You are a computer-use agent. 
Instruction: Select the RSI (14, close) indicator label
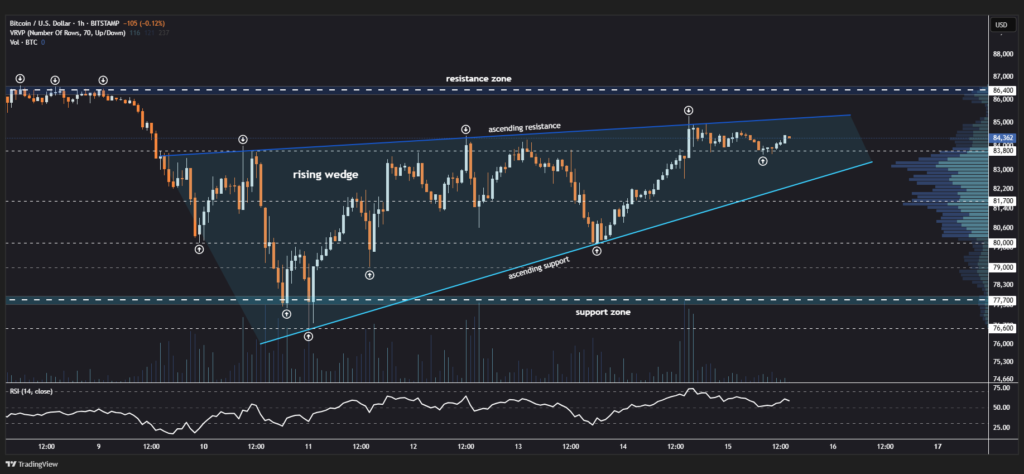point(30,391)
